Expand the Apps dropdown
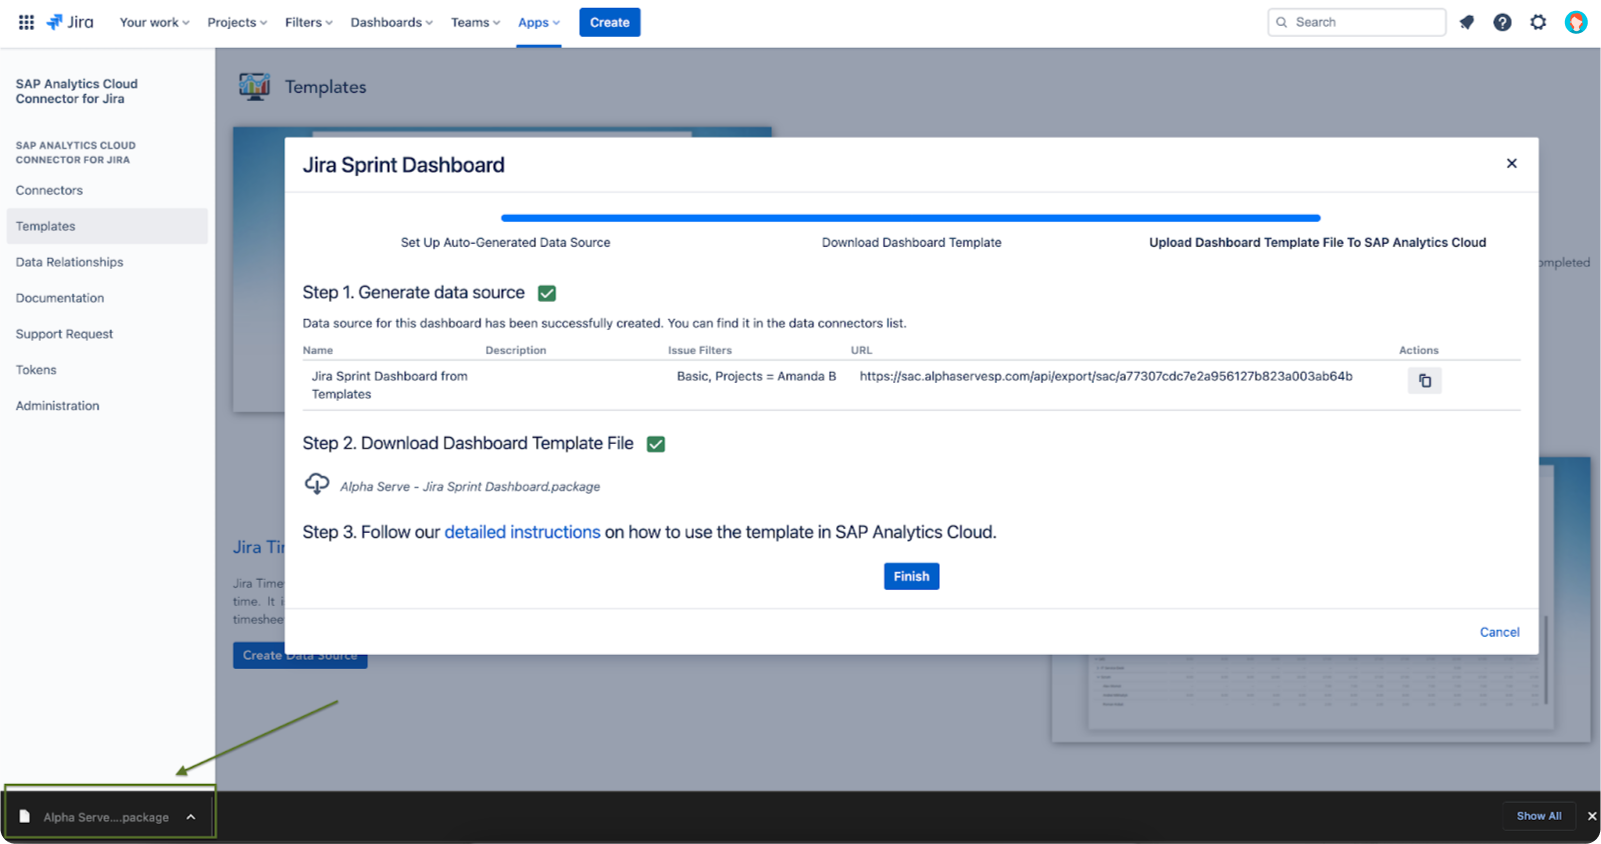 tap(538, 22)
